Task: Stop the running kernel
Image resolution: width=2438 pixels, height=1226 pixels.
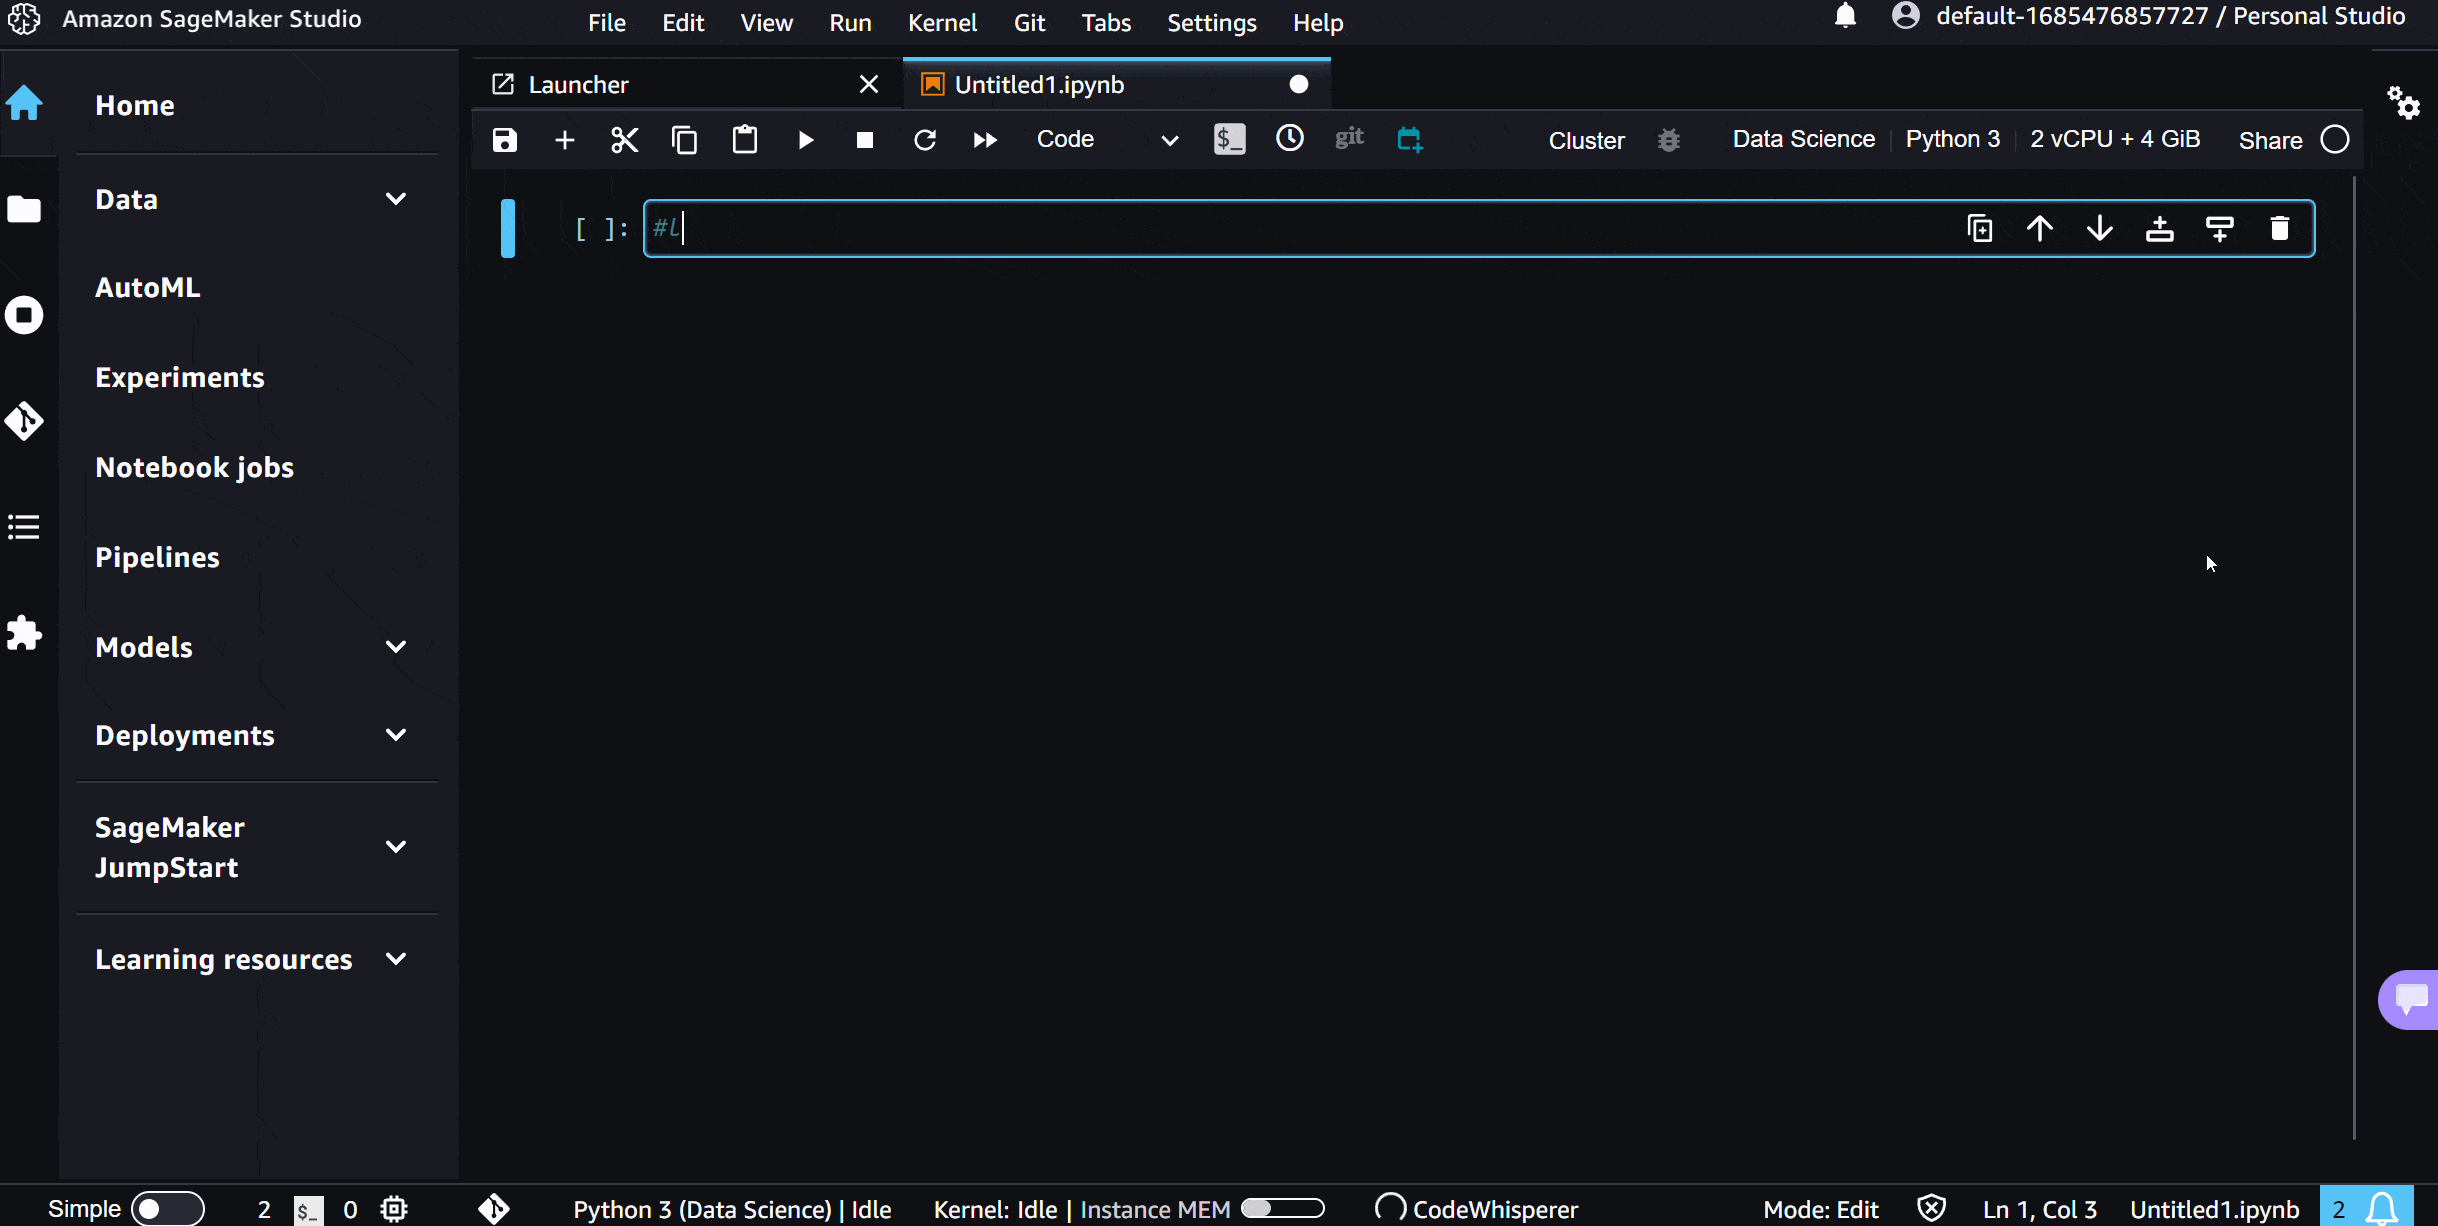Action: [864, 139]
